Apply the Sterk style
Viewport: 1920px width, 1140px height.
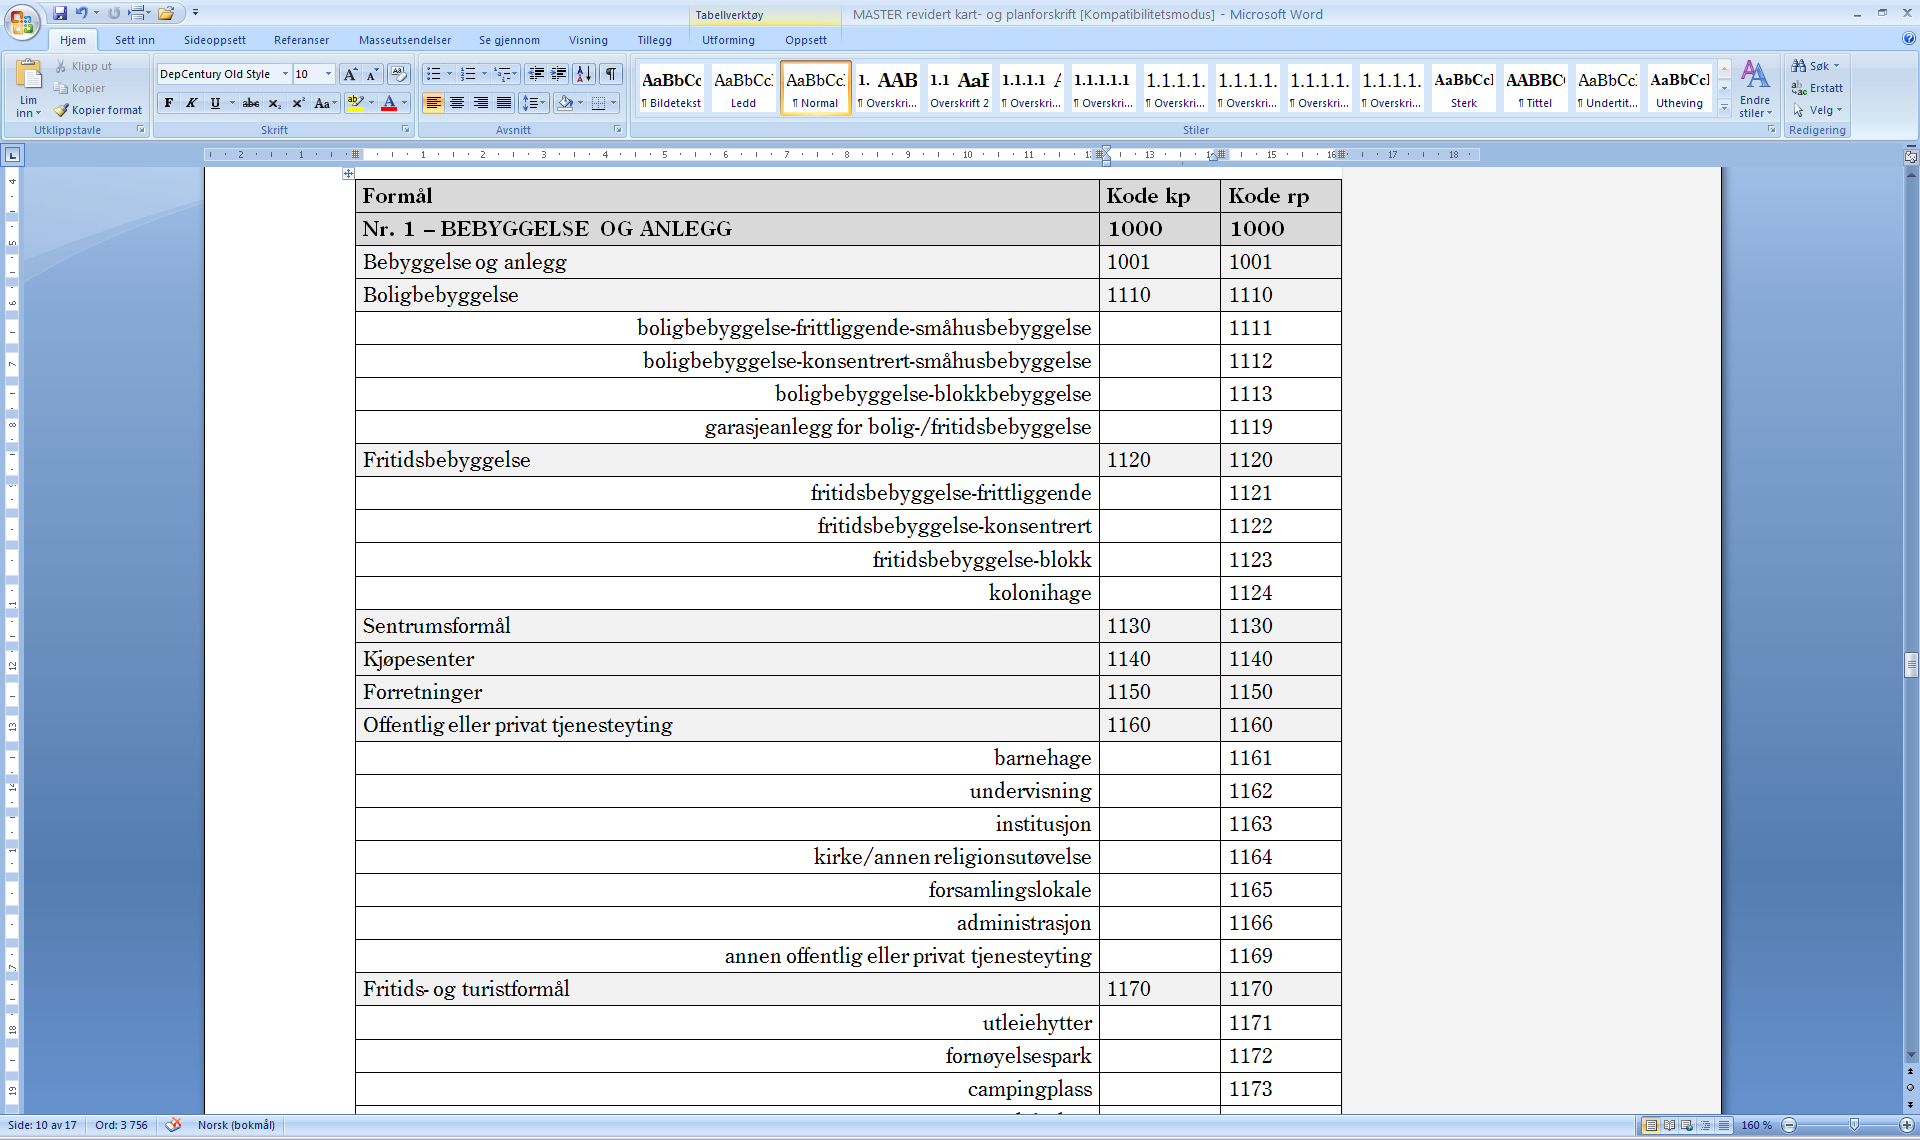[1463, 87]
